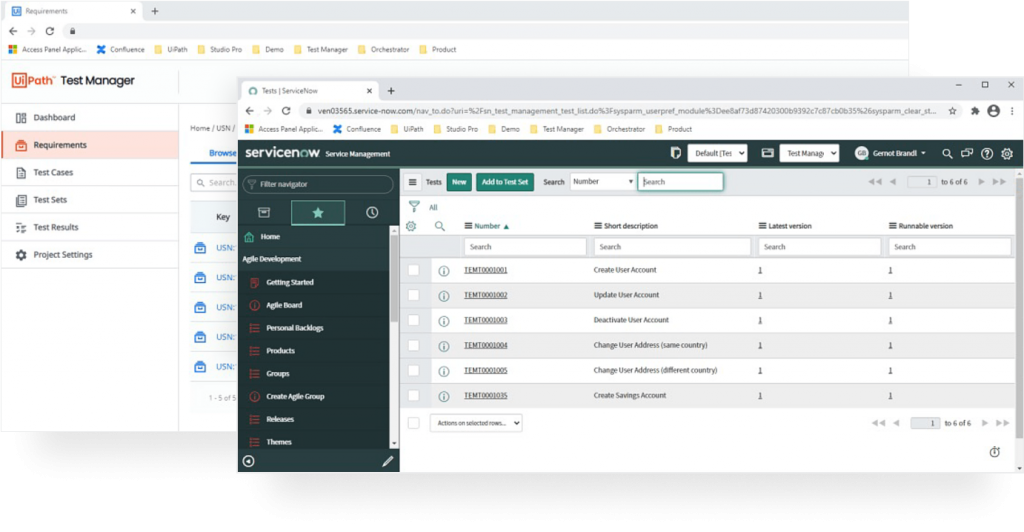Viewport: 1024px width, 532px height.
Task: Check the box for Create User Account row
Action: point(414,271)
